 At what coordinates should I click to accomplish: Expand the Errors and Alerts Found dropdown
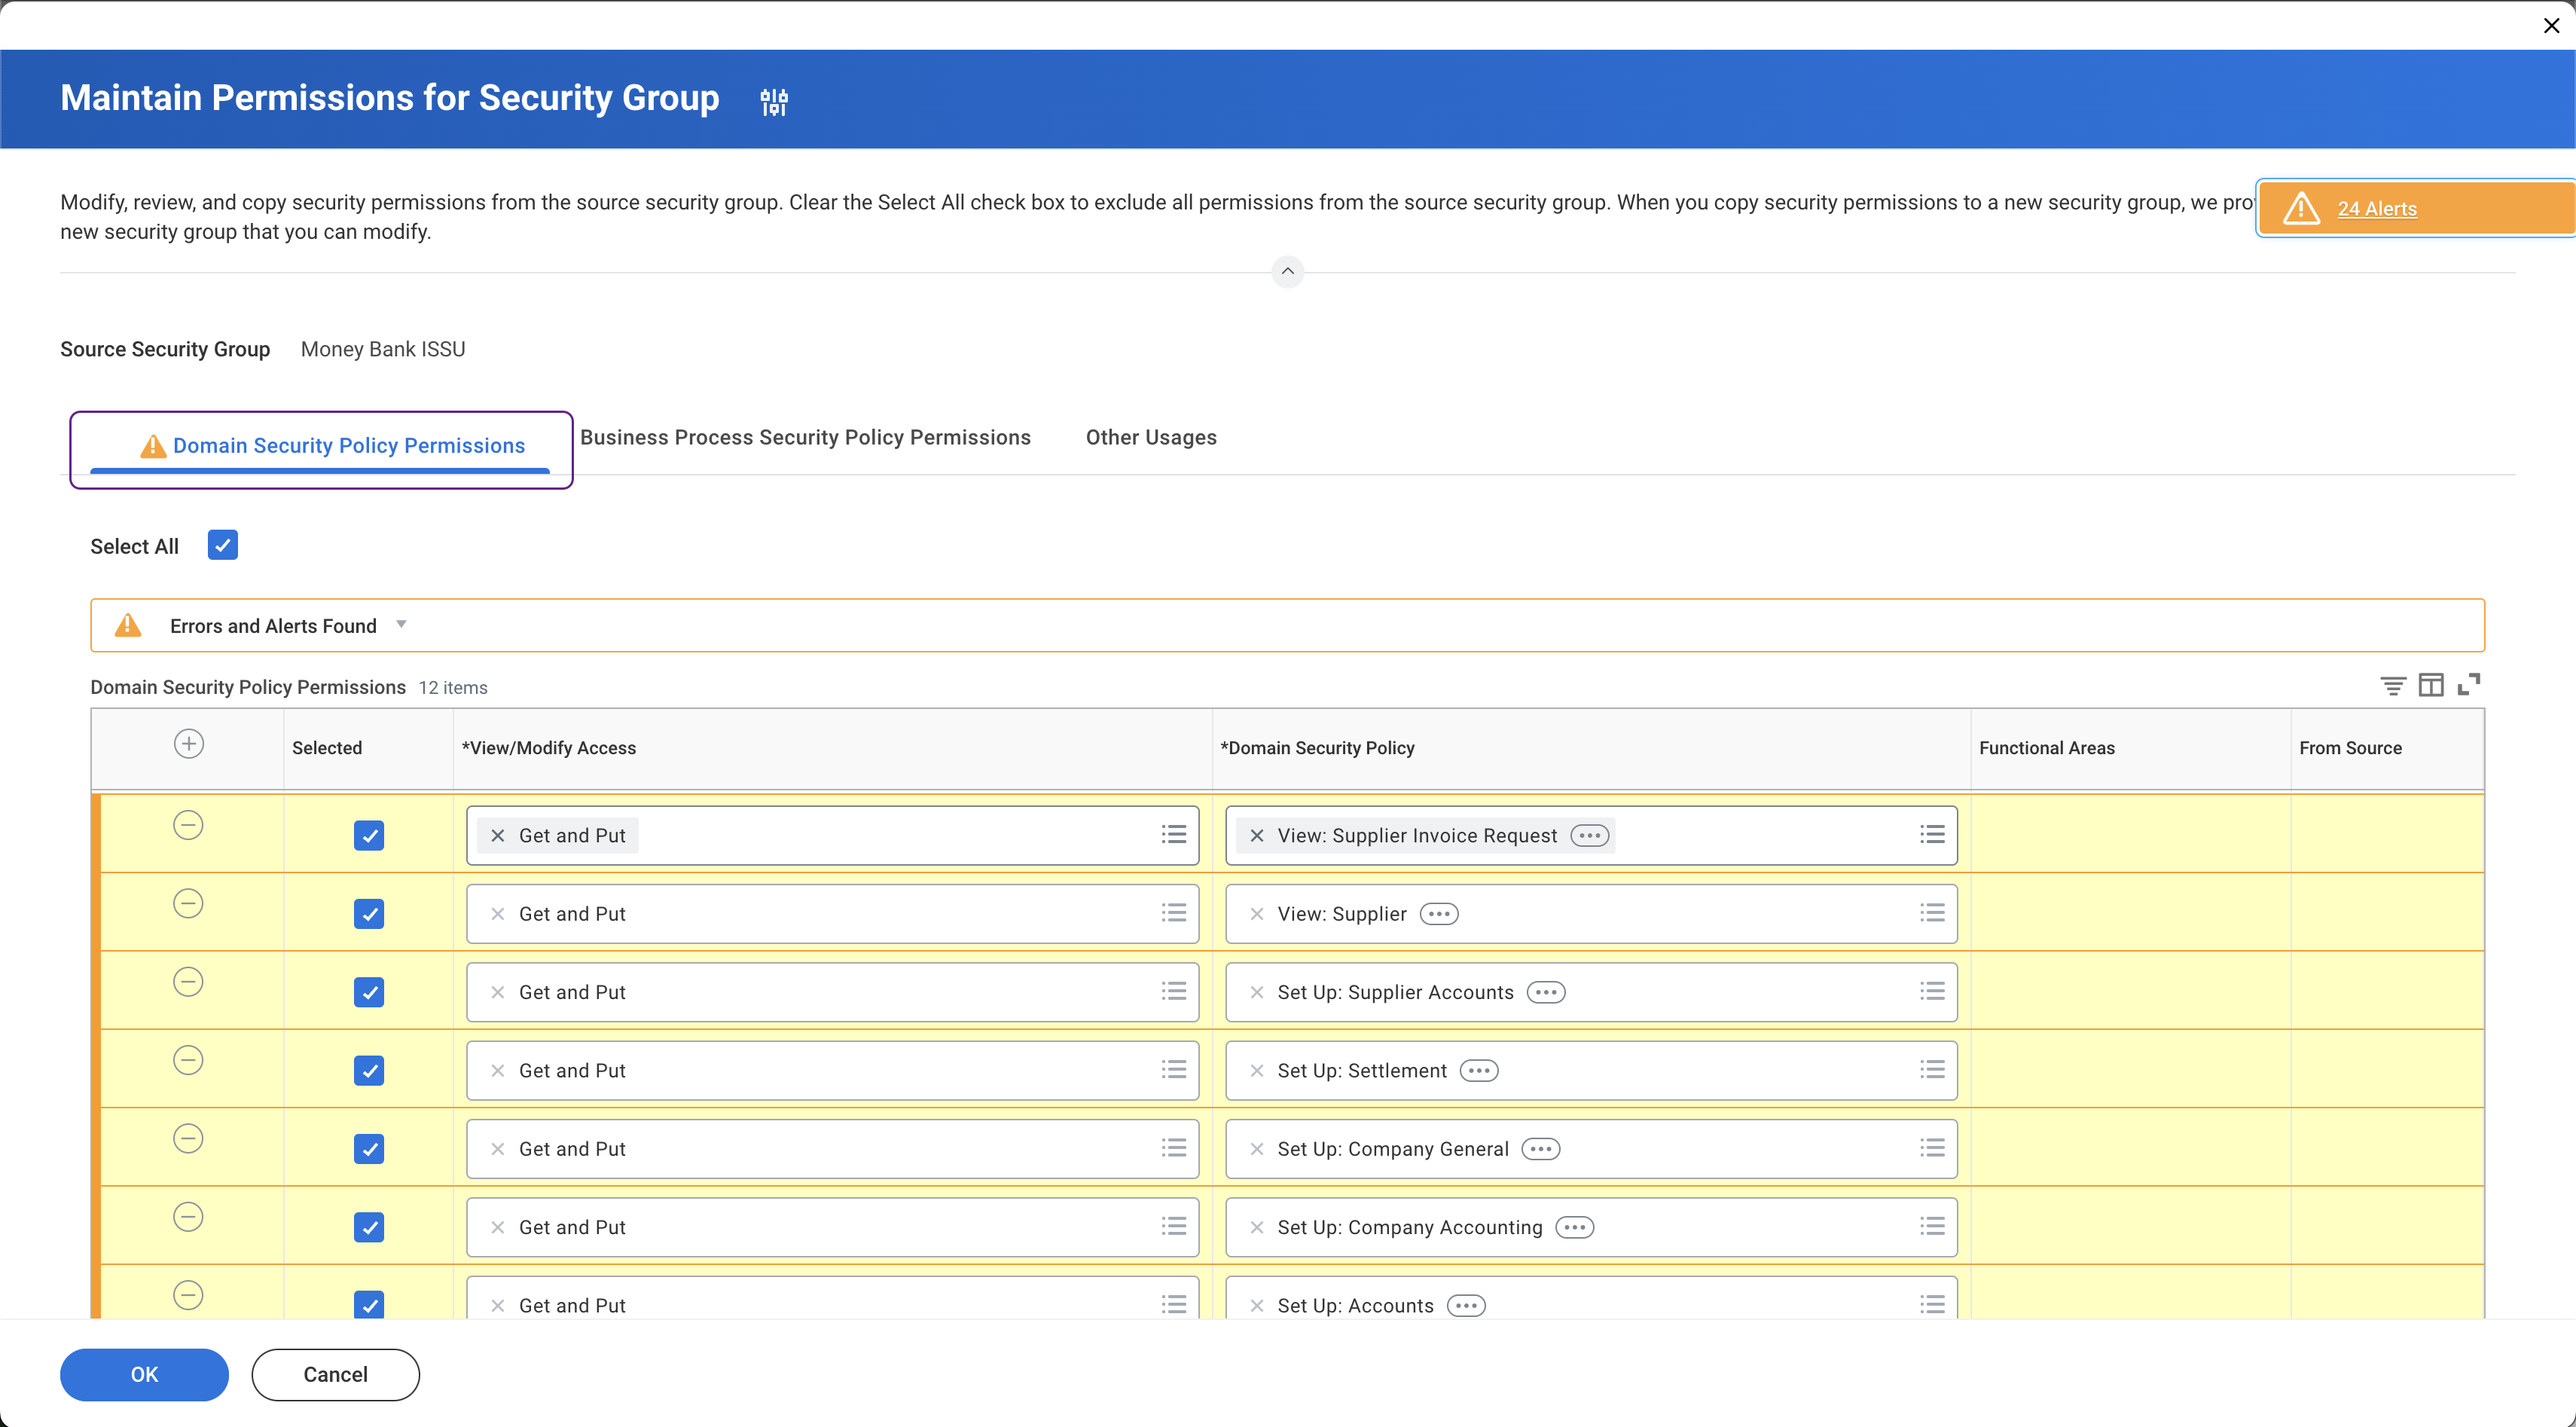pos(401,624)
